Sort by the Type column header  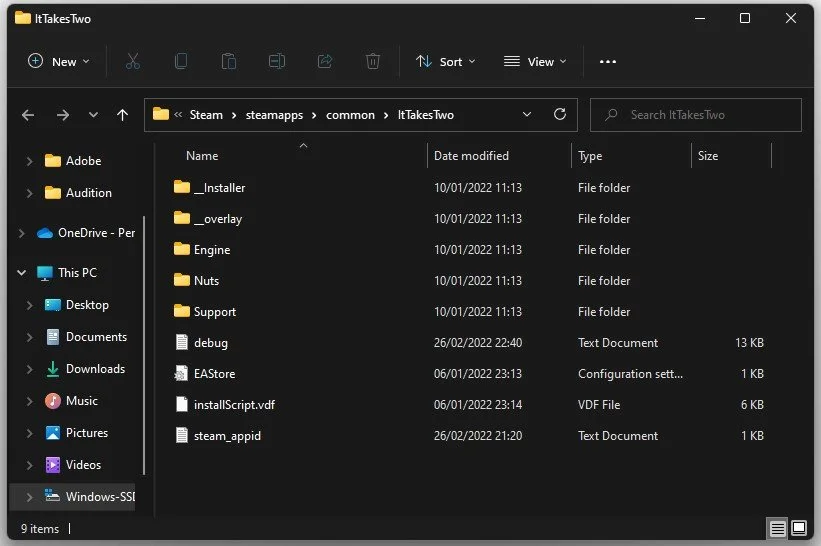click(590, 156)
